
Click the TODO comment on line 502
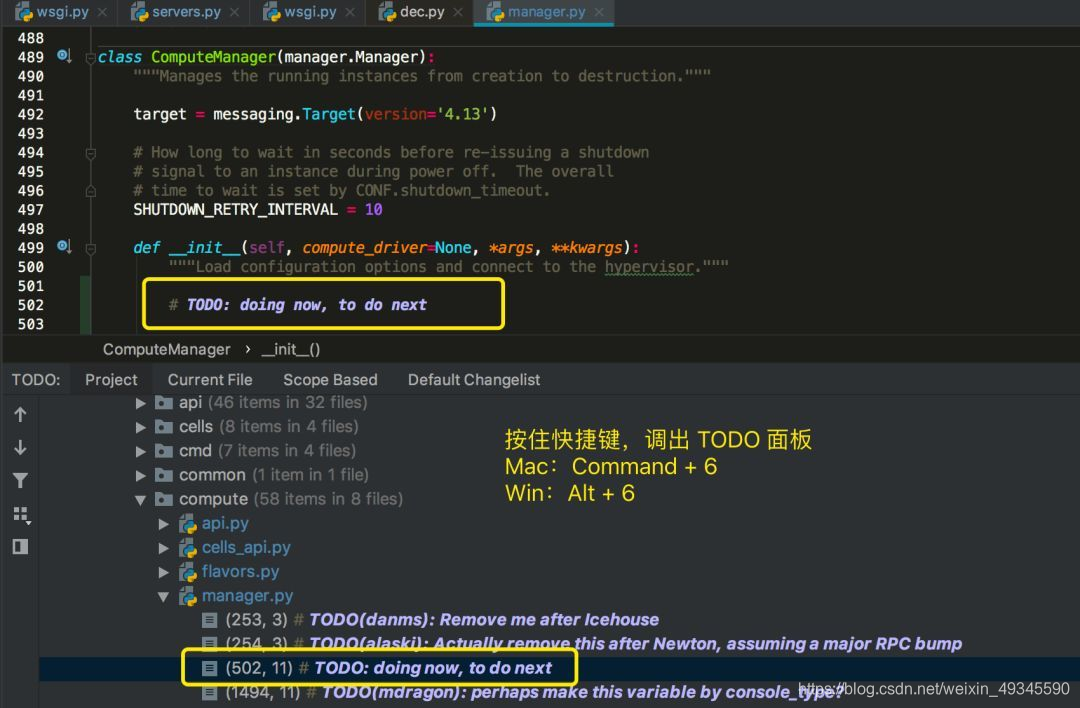pyautogui.click(x=298, y=304)
